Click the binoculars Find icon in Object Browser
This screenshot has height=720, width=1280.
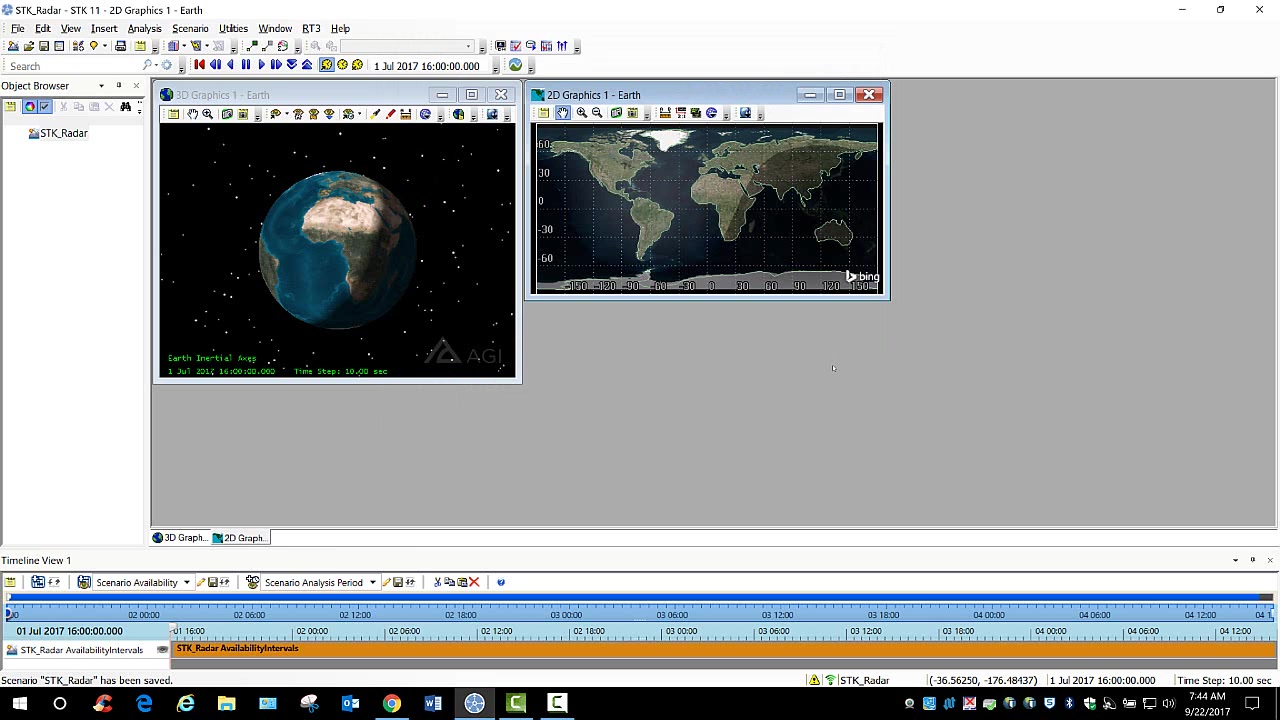pyautogui.click(x=125, y=107)
